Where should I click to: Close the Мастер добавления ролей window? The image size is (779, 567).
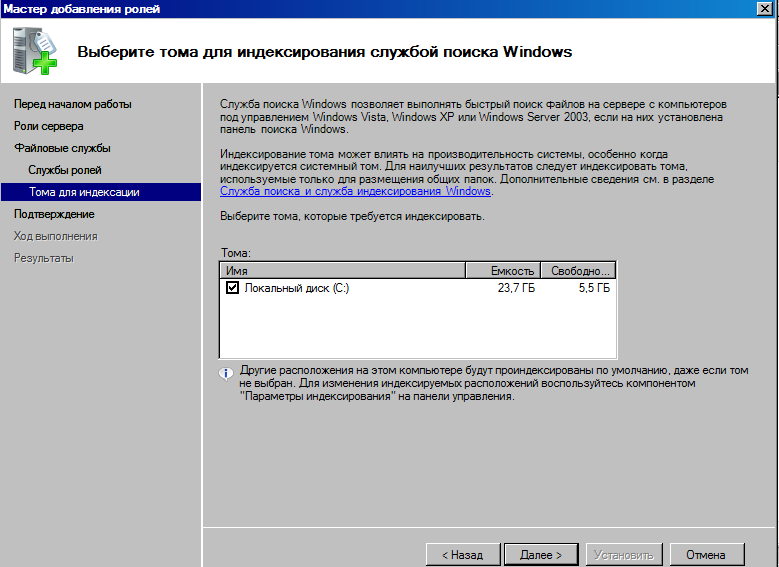(x=765, y=8)
